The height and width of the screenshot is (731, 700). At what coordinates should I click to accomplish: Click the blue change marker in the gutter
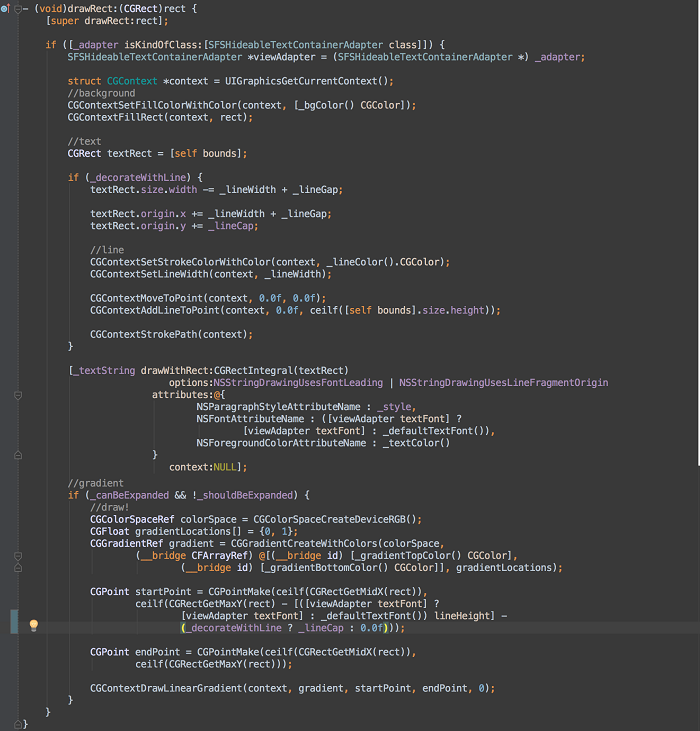13,620
